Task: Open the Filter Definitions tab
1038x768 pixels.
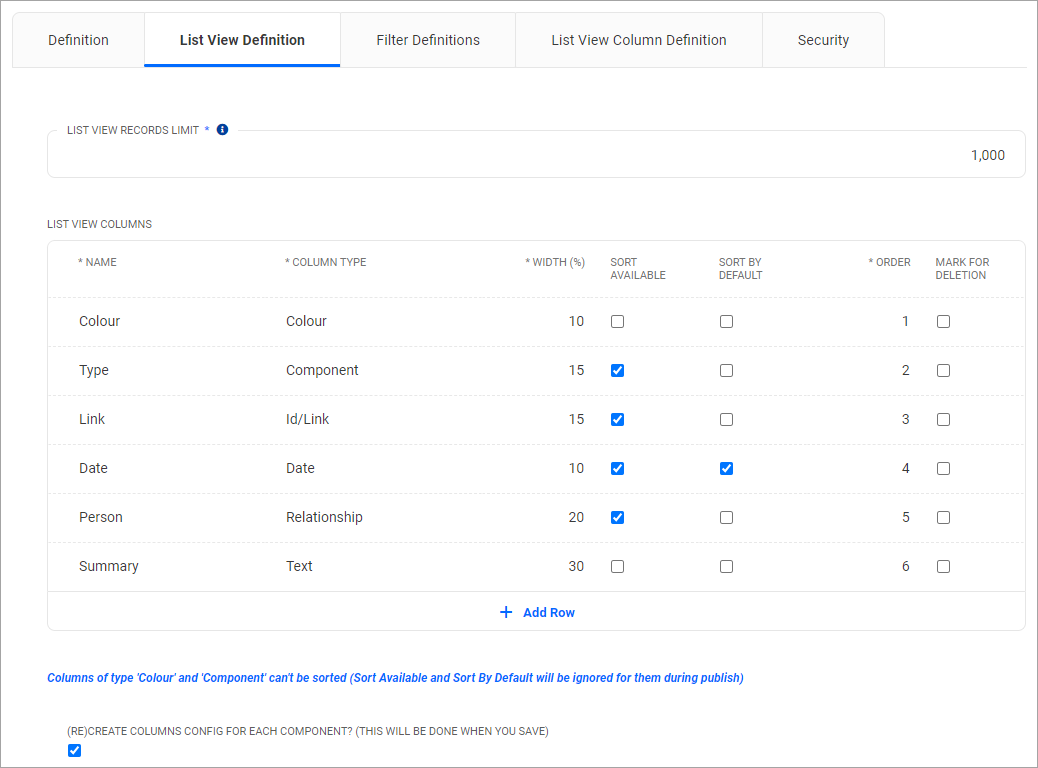Action: click(x=427, y=40)
